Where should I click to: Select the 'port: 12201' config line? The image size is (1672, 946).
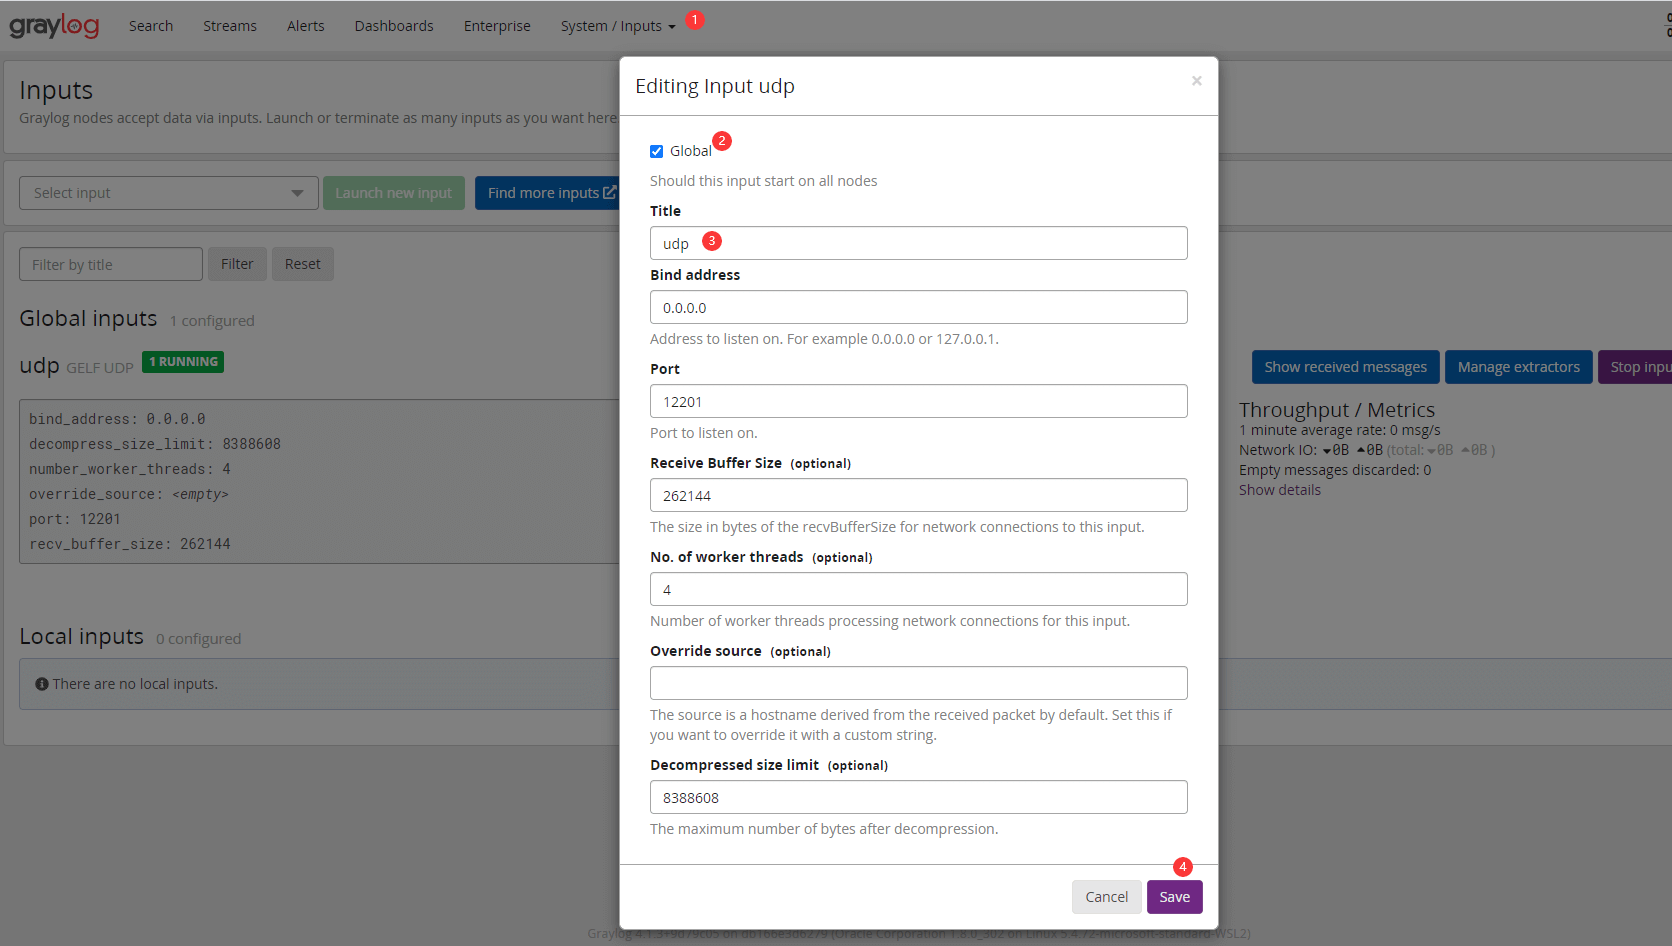(x=75, y=519)
